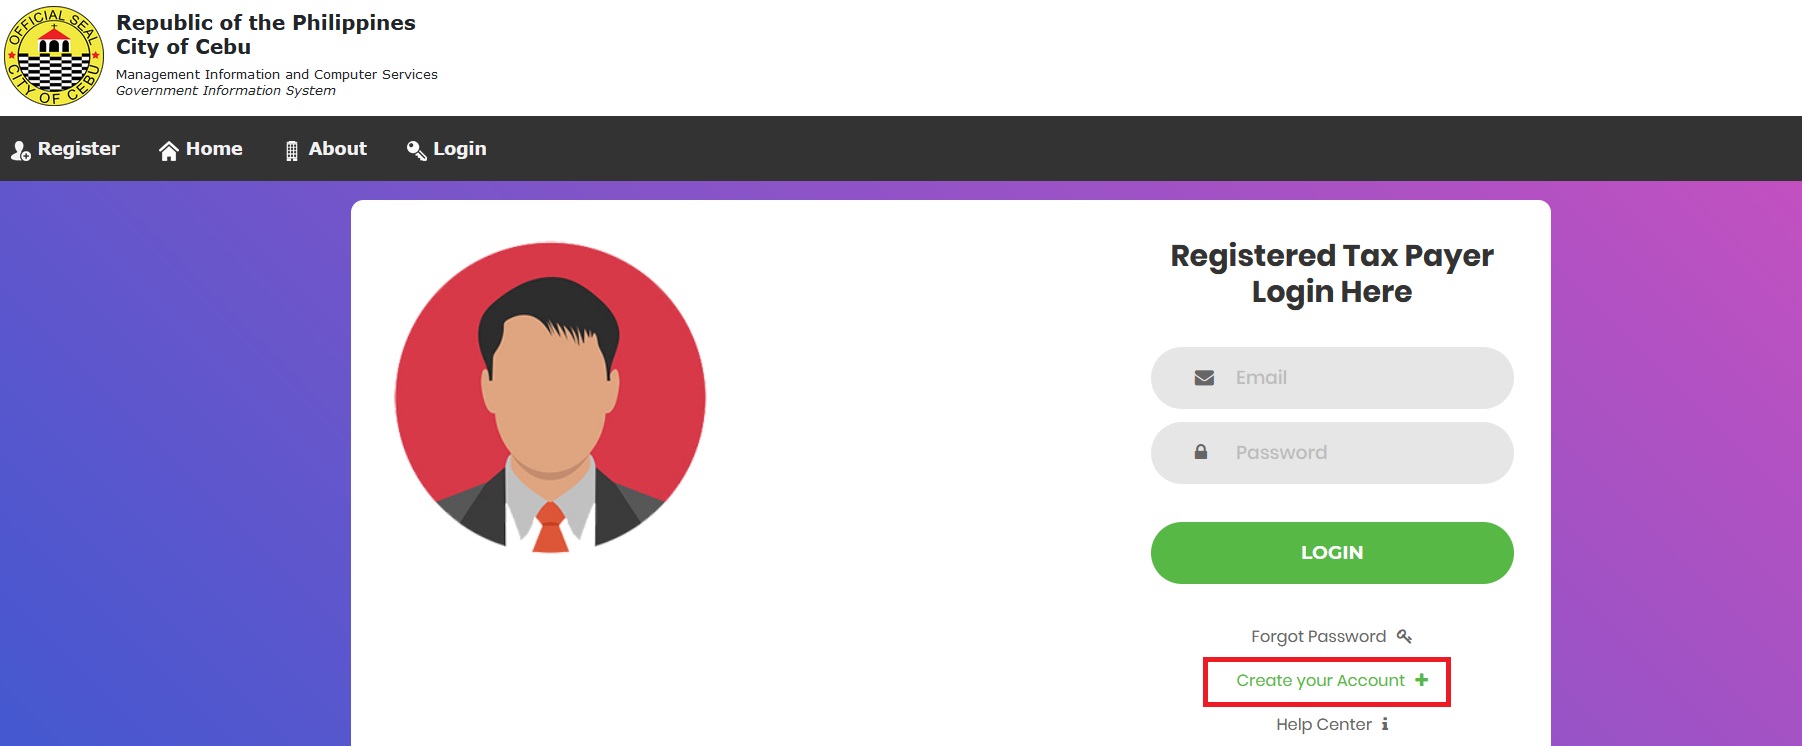
Task: Open the About menu item
Action: [x=337, y=149]
